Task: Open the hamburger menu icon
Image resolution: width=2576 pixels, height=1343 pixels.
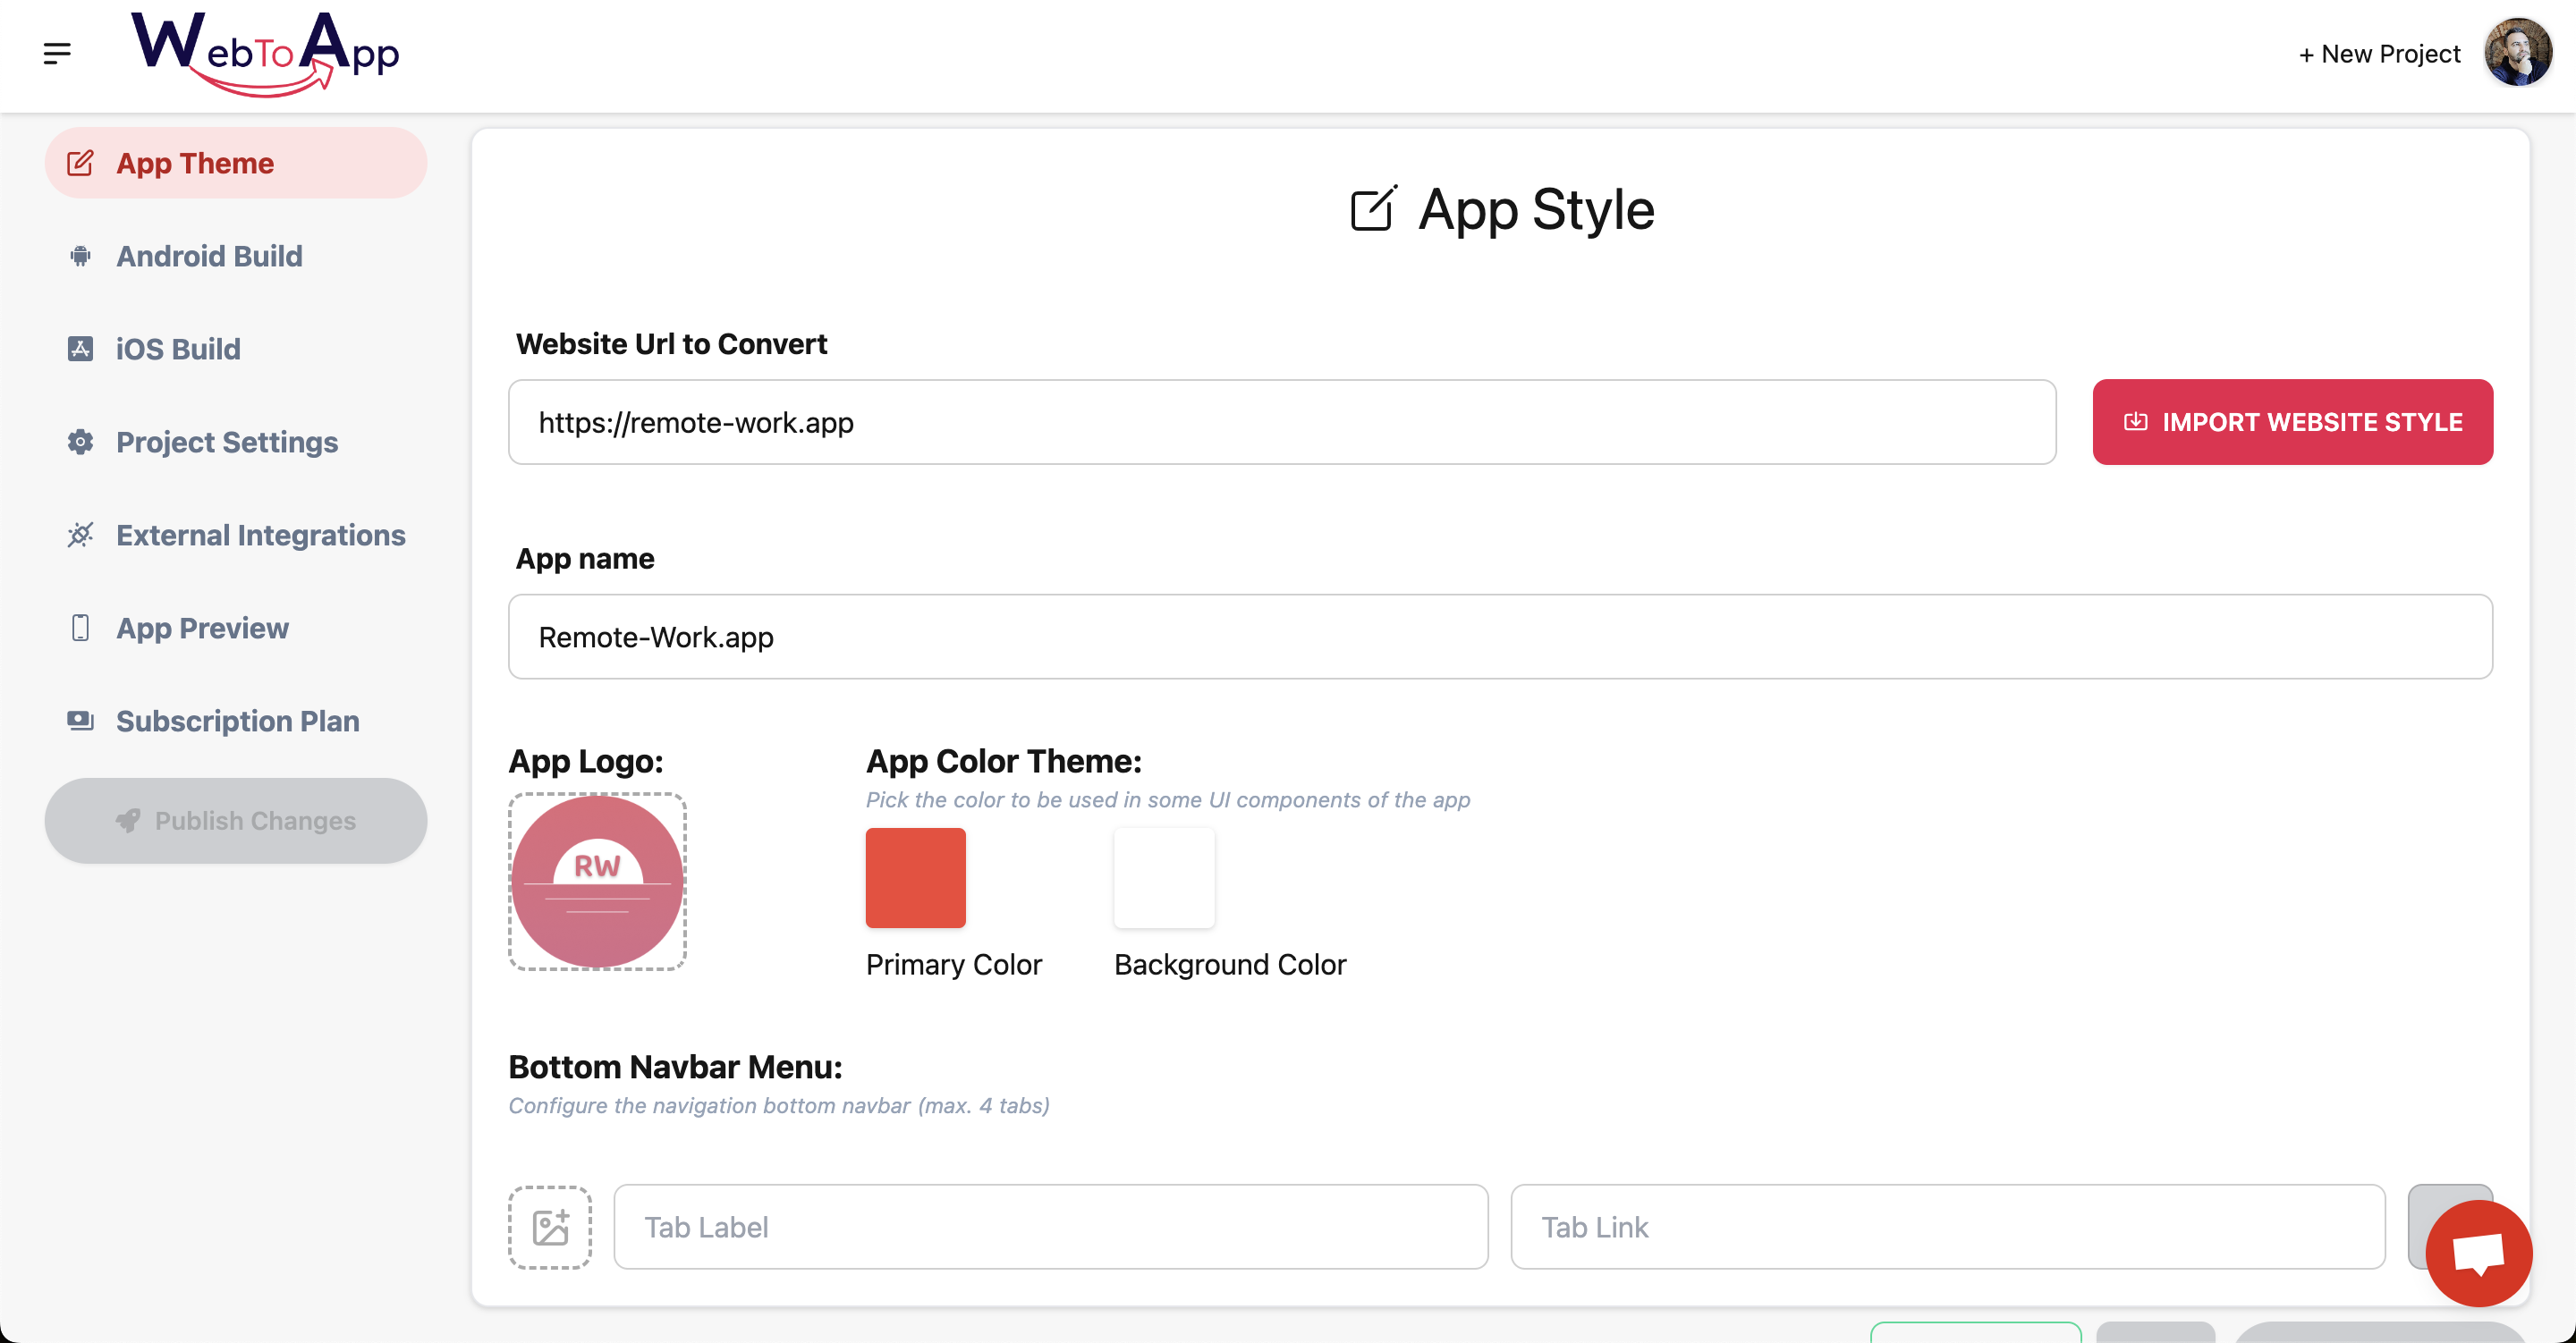Action: [x=57, y=54]
